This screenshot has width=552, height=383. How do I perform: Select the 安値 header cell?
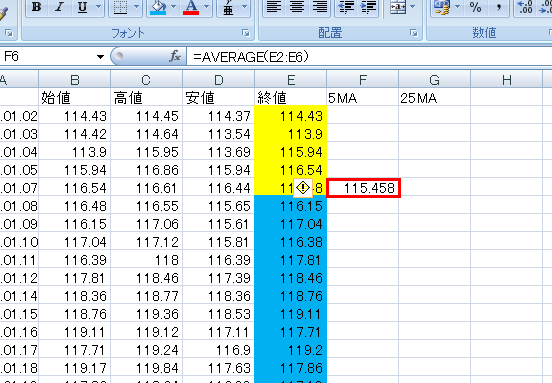pos(219,97)
